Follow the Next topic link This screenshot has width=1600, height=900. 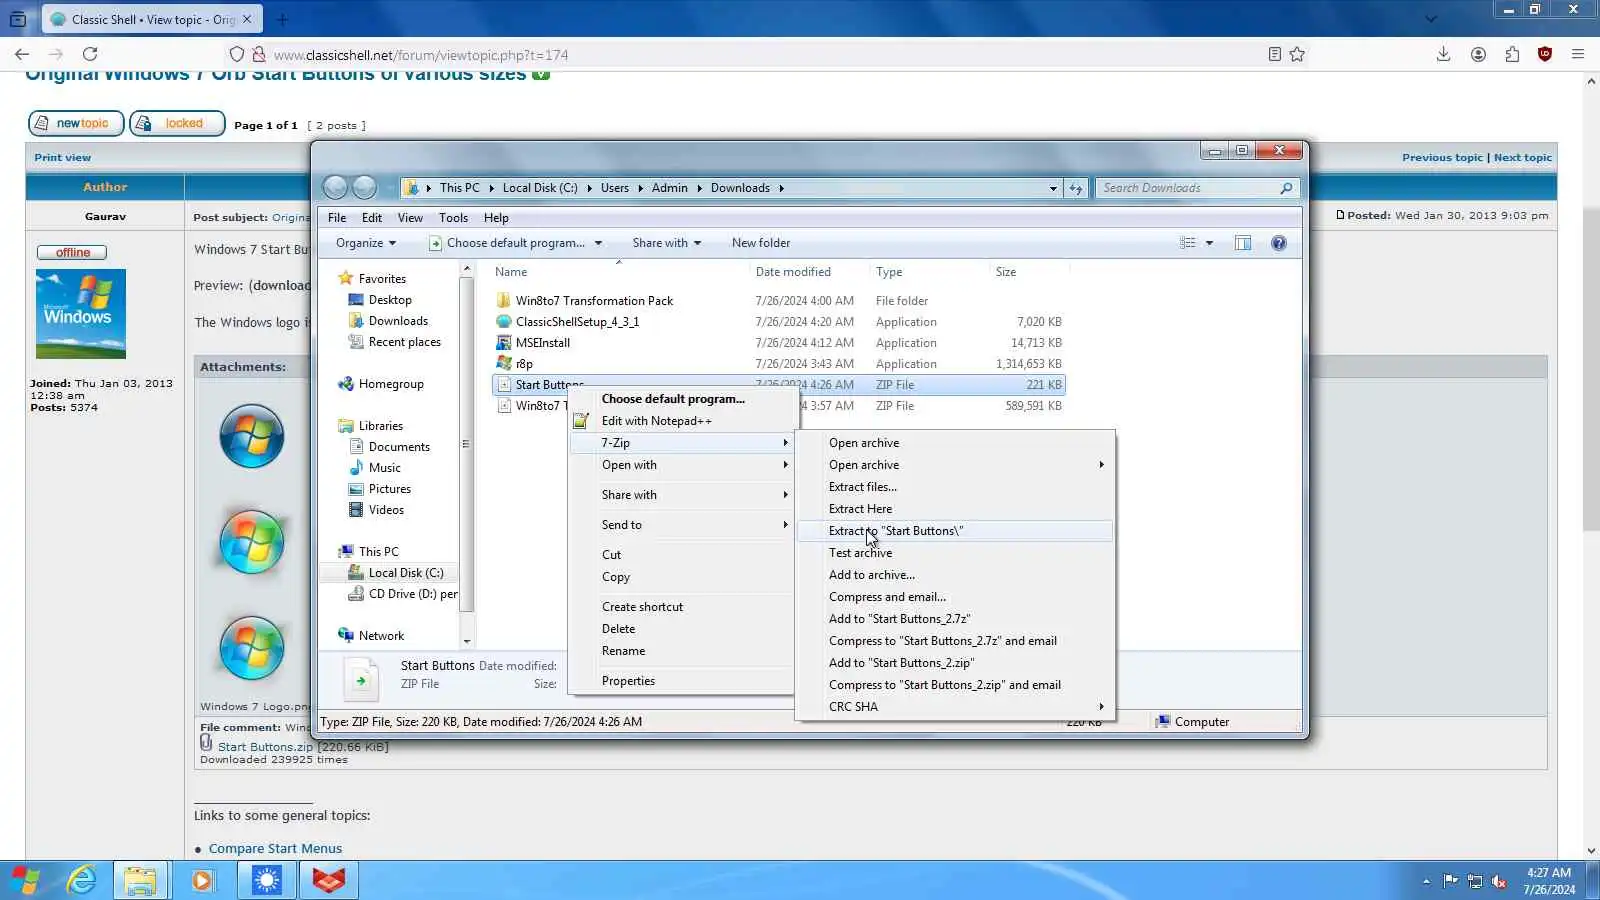tap(1523, 157)
